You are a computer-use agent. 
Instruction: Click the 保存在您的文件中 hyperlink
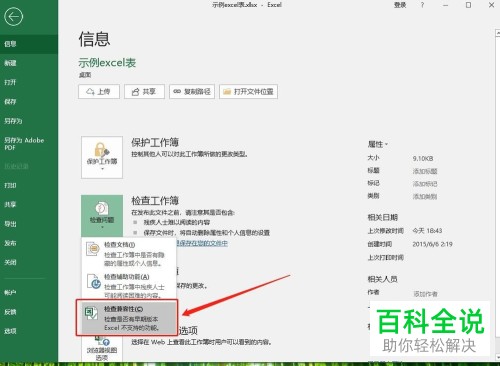(202, 243)
